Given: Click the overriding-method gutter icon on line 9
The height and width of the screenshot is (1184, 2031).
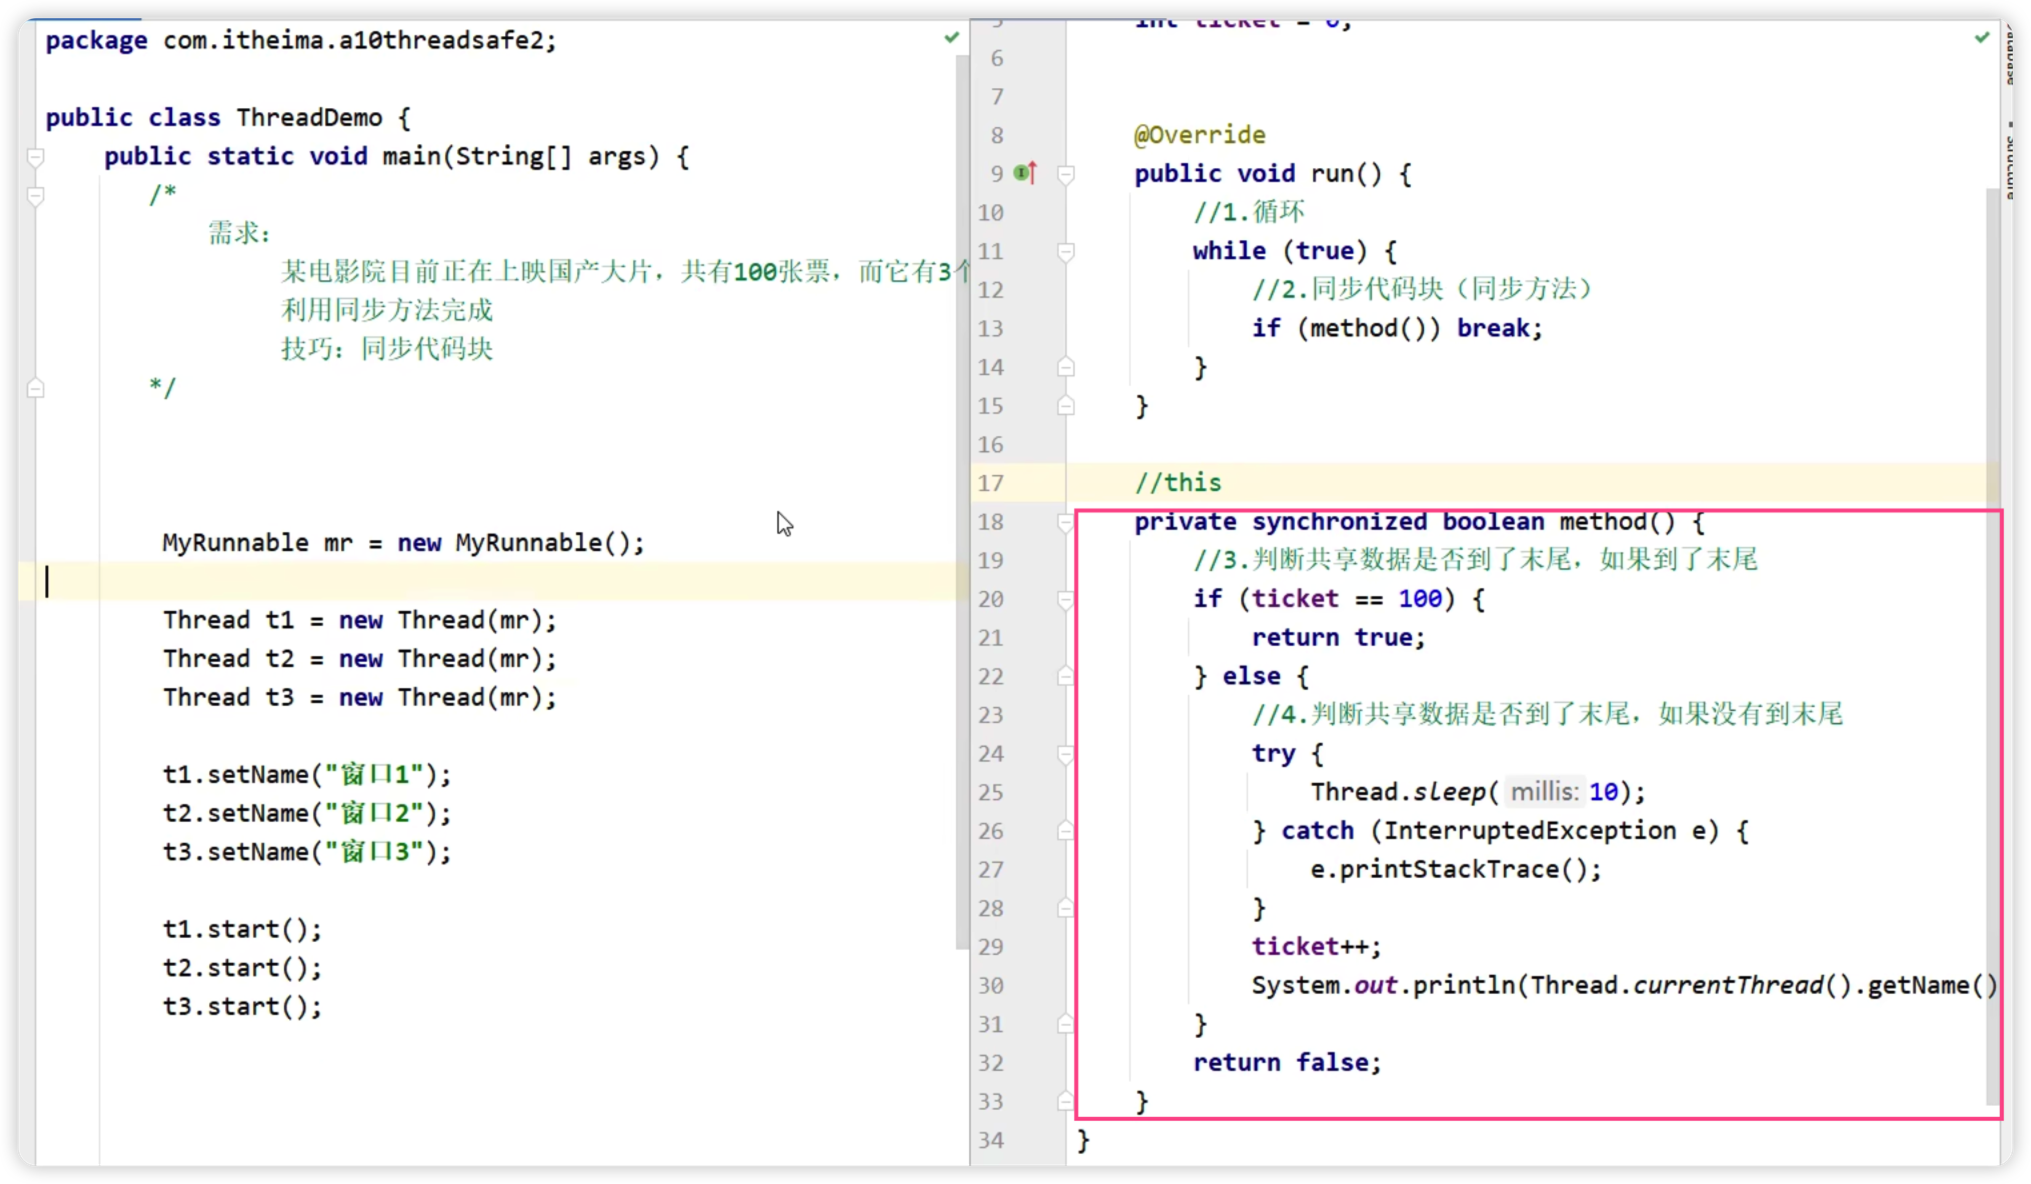Looking at the screenshot, I should tap(1025, 173).
